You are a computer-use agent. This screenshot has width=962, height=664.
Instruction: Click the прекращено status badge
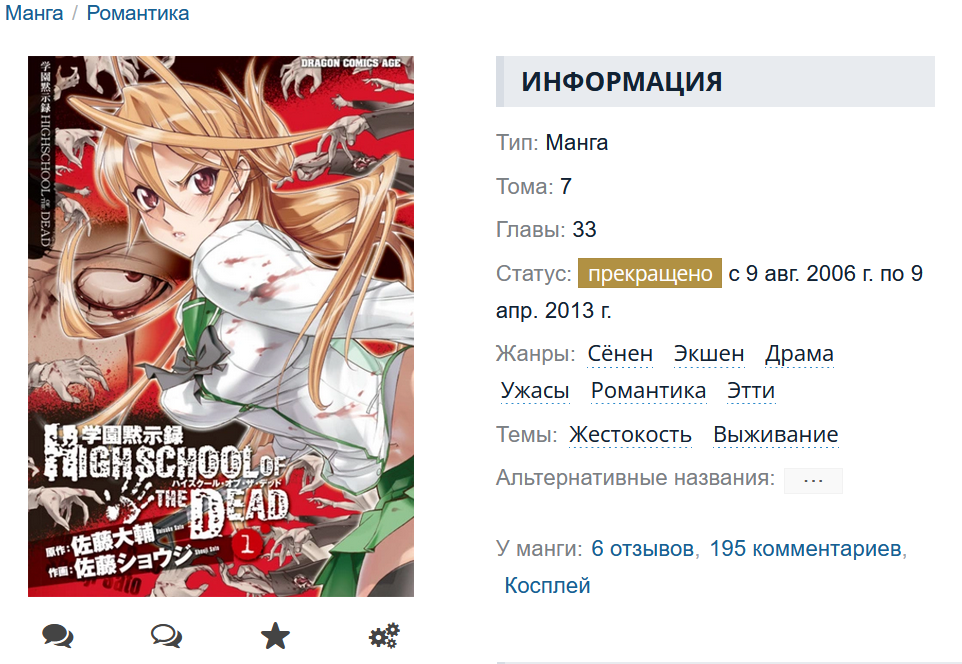(650, 274)
